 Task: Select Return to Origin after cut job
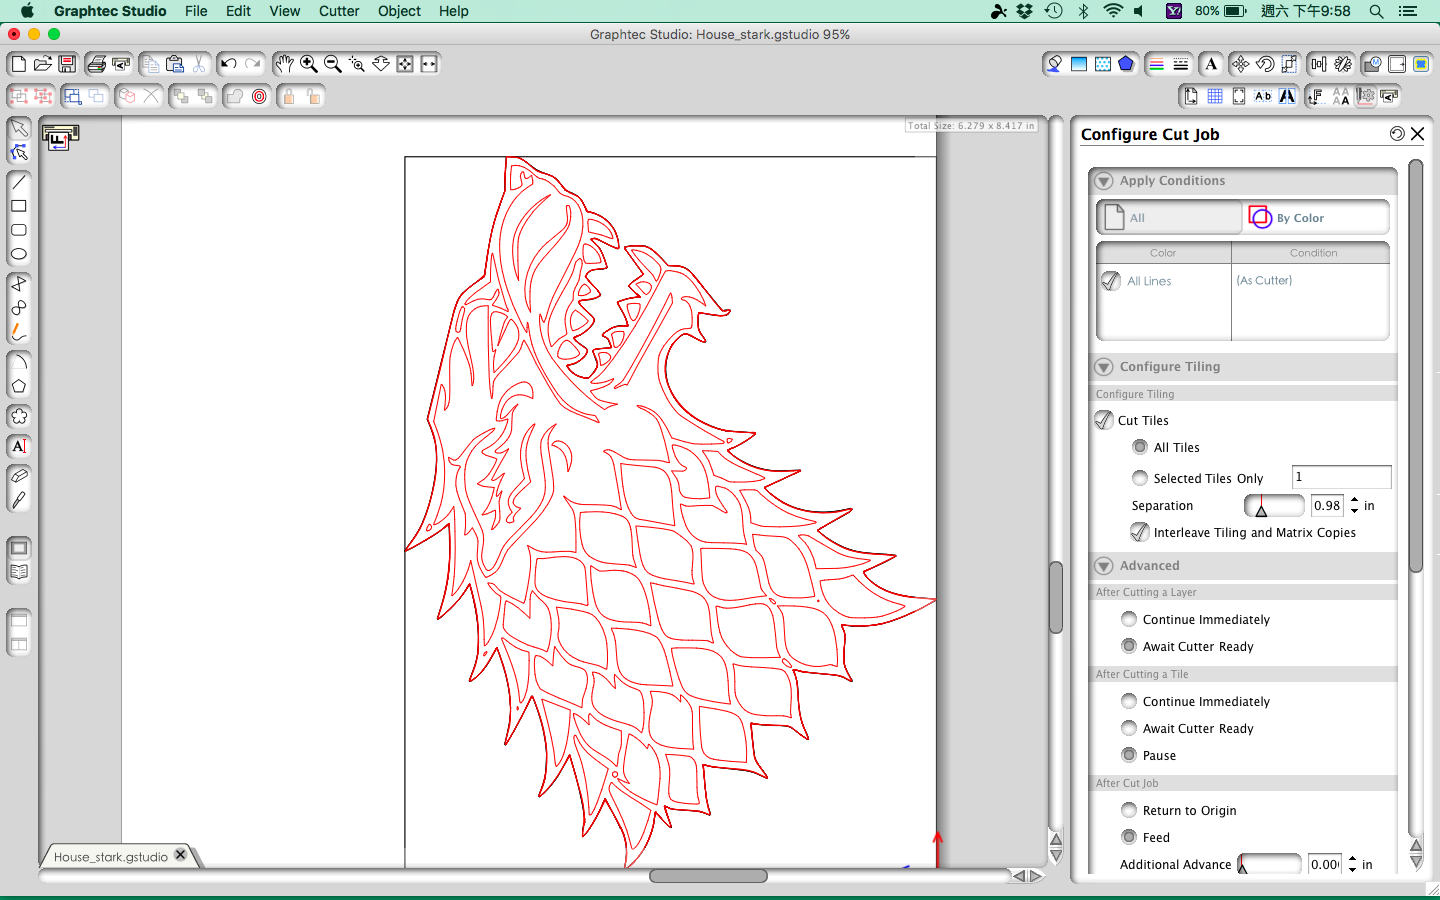(x=1129, y=810)
